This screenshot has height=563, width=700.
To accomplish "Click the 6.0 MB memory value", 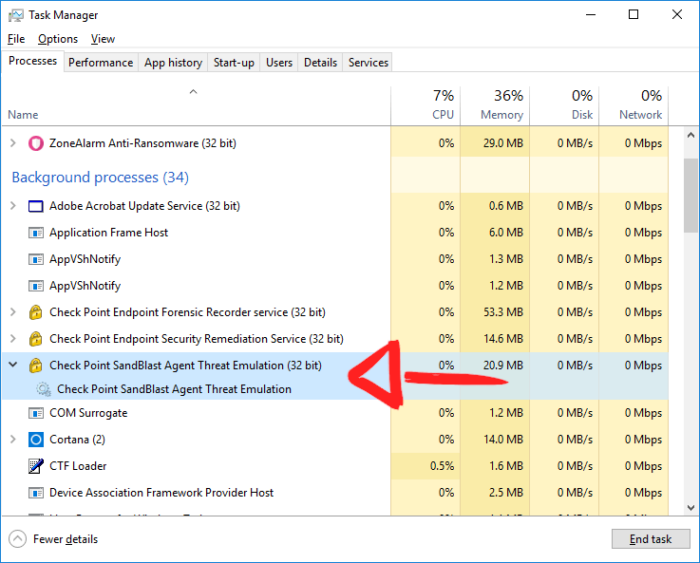I will (506, 233).
